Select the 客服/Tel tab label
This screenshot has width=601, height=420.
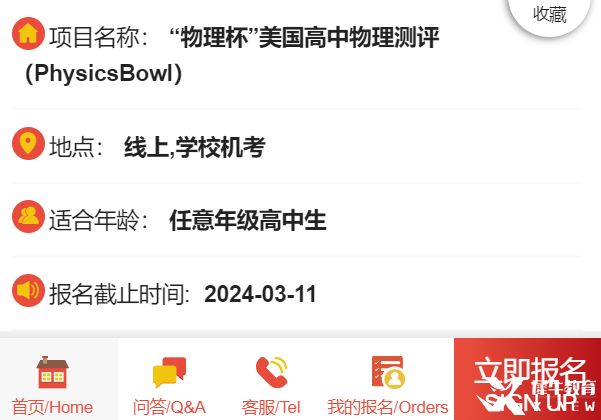[271, 407]
